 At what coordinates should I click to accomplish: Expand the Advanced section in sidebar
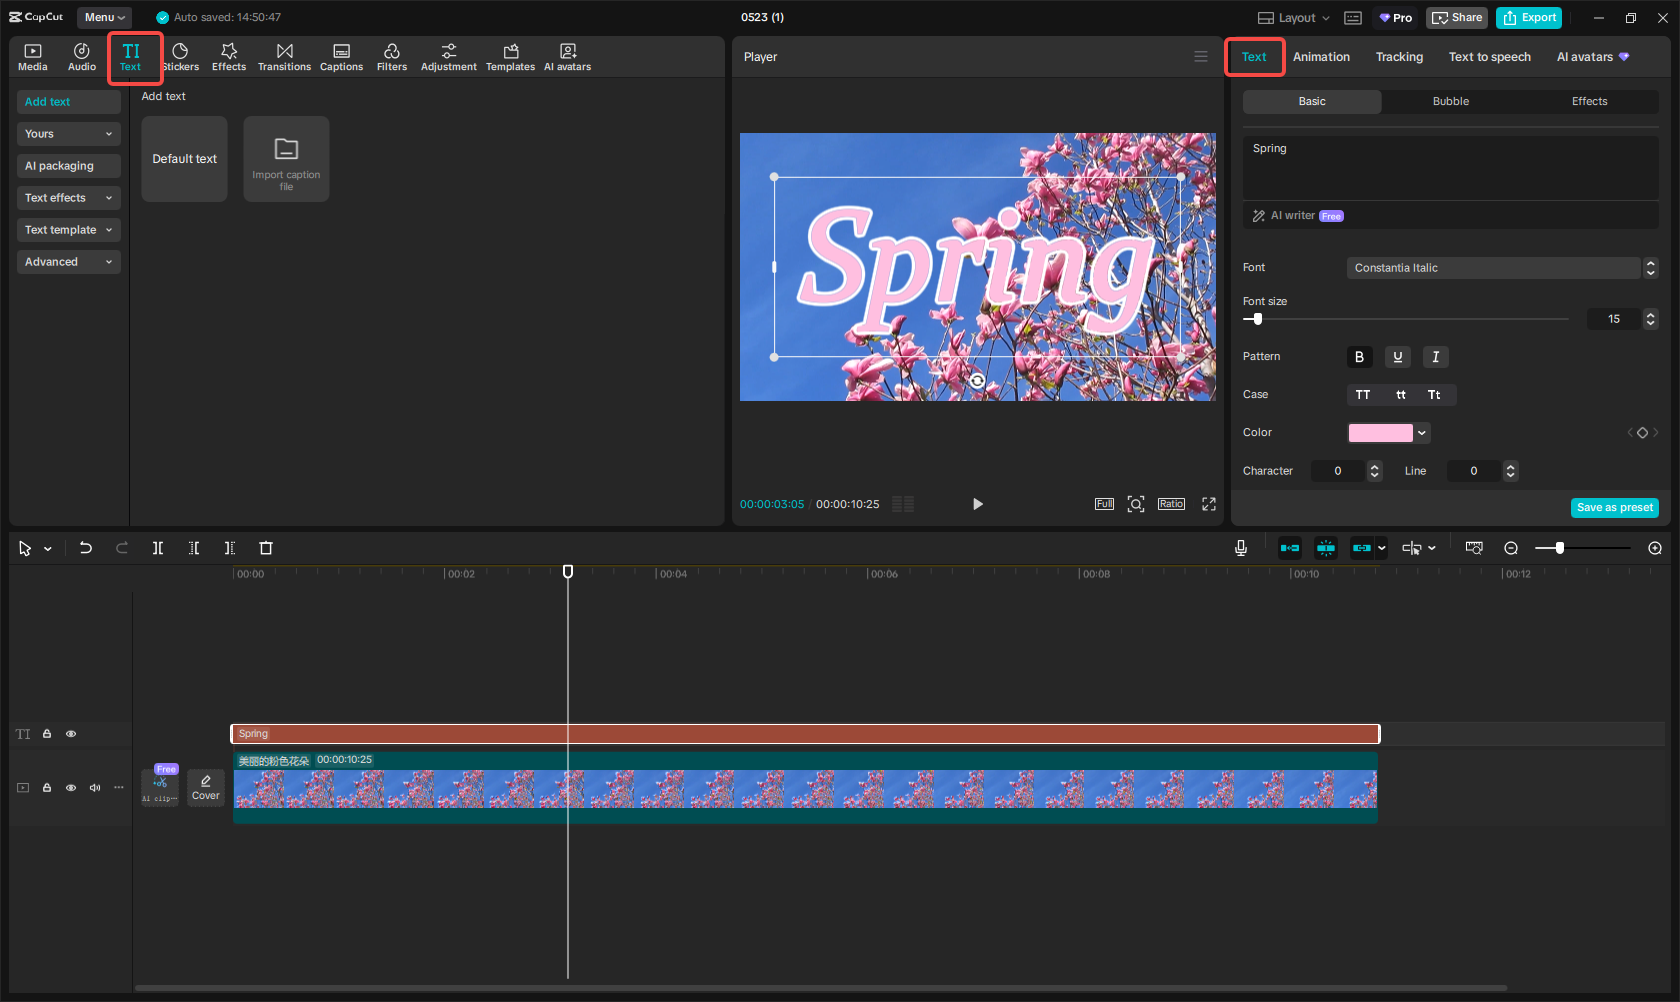68,261
